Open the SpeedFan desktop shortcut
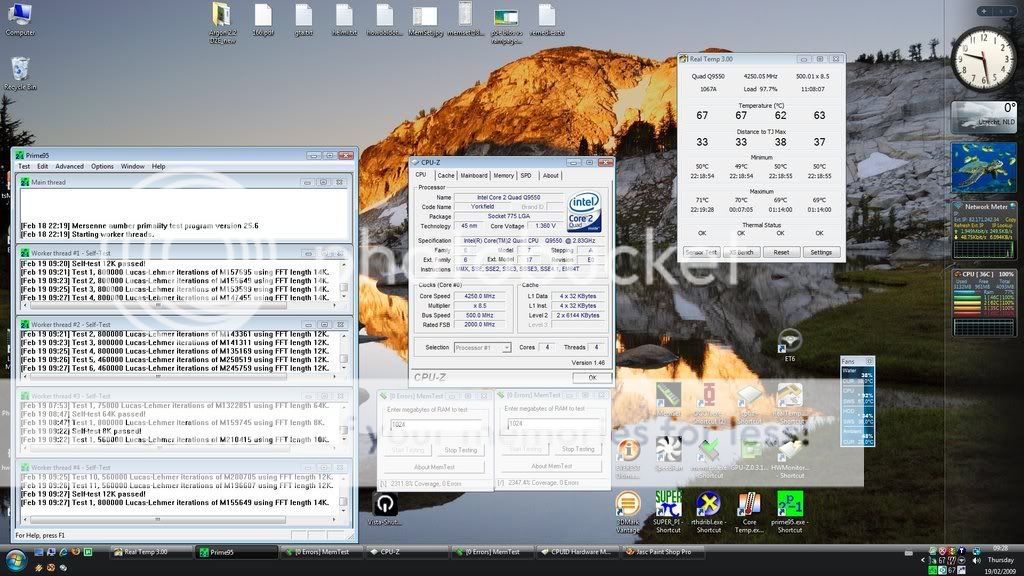The image size is (1024, 576). (x=668, y=454)
